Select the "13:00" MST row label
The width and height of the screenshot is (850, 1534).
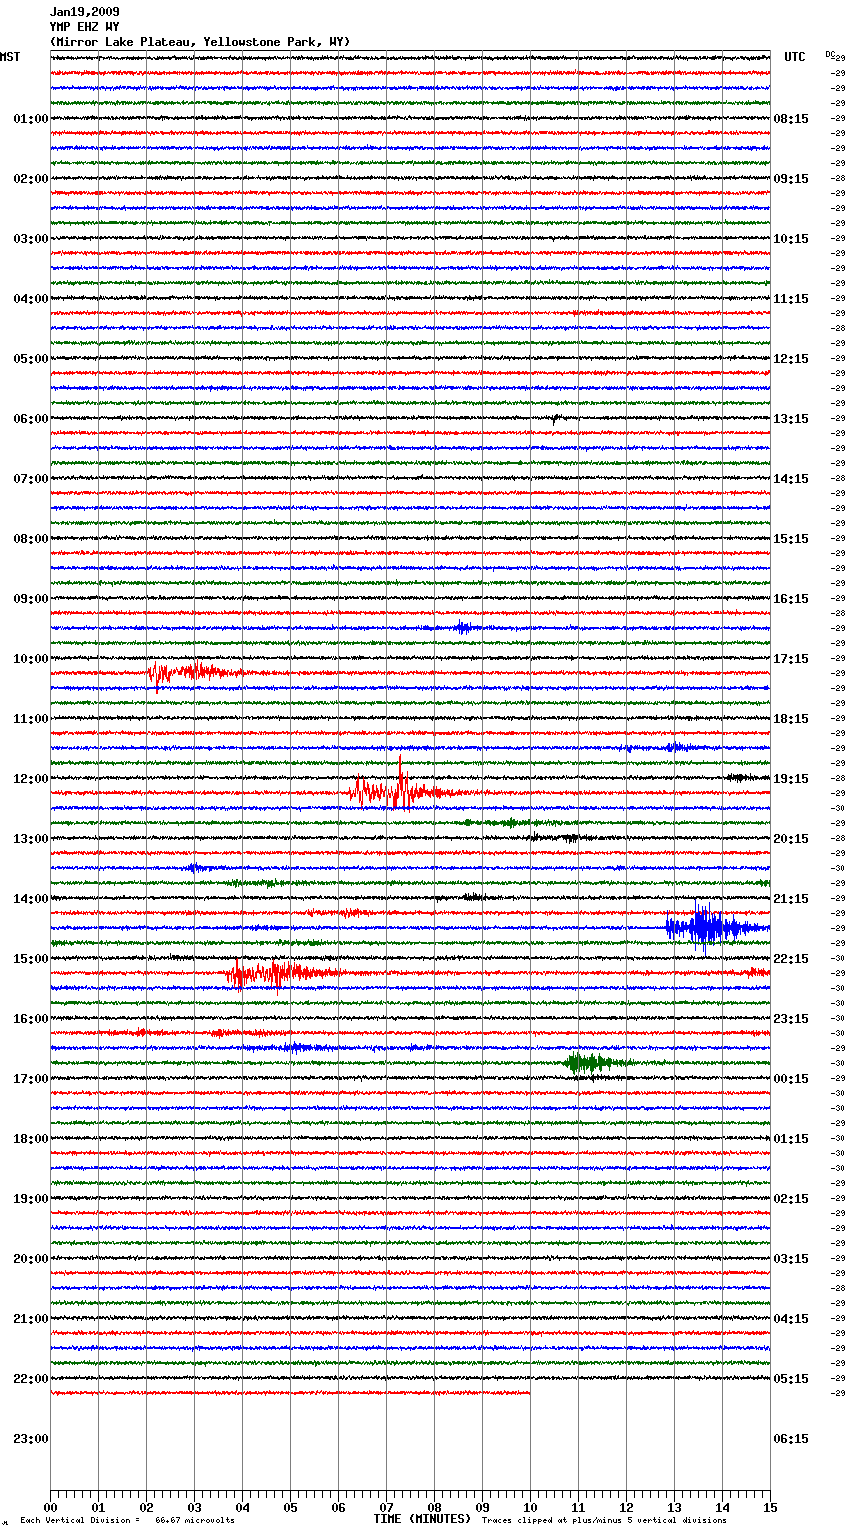point(31,839)
